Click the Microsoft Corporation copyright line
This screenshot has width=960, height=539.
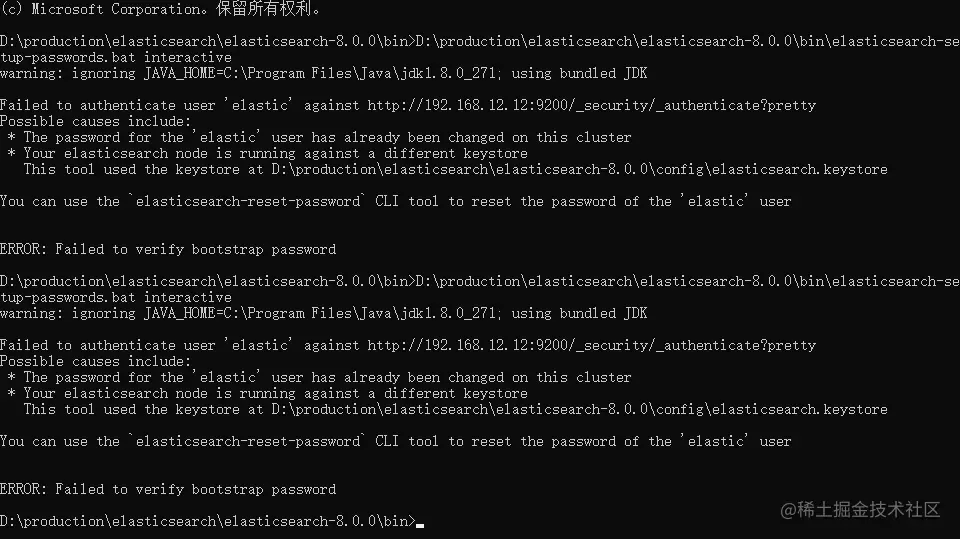[161, 9]
